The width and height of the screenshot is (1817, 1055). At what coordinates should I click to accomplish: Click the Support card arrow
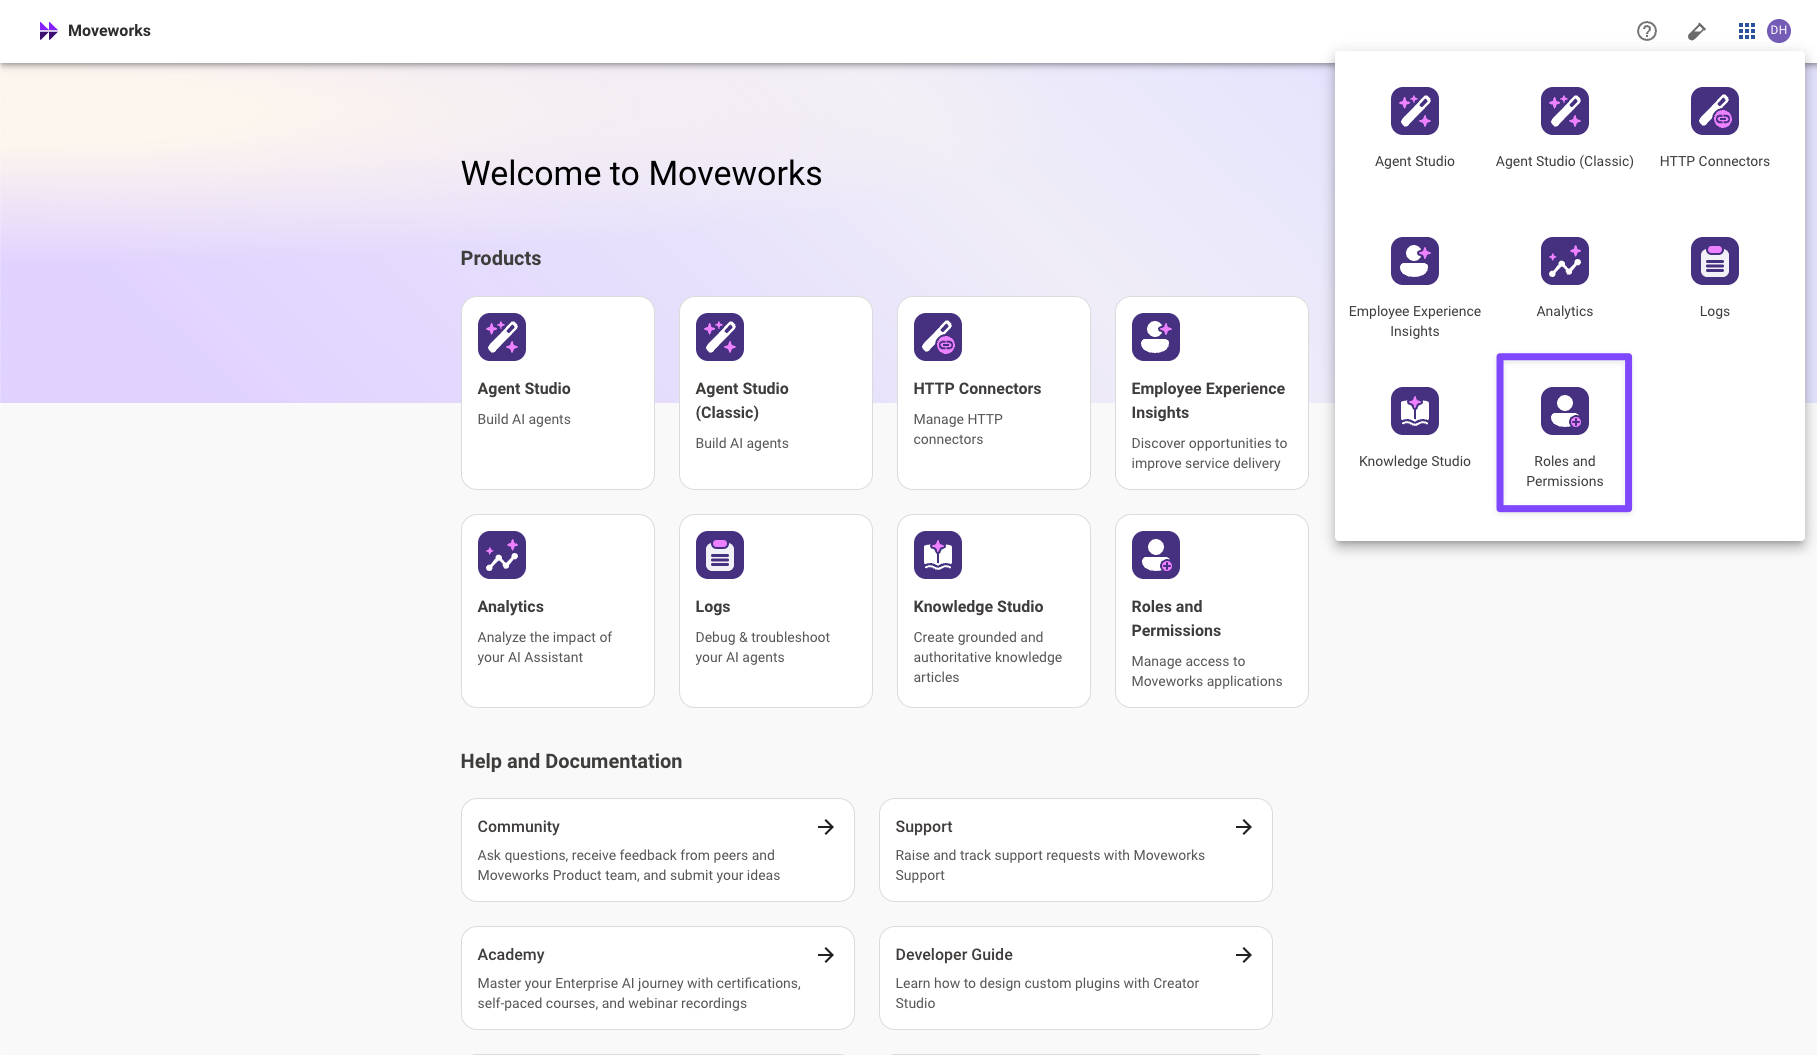click(1244, 827)
